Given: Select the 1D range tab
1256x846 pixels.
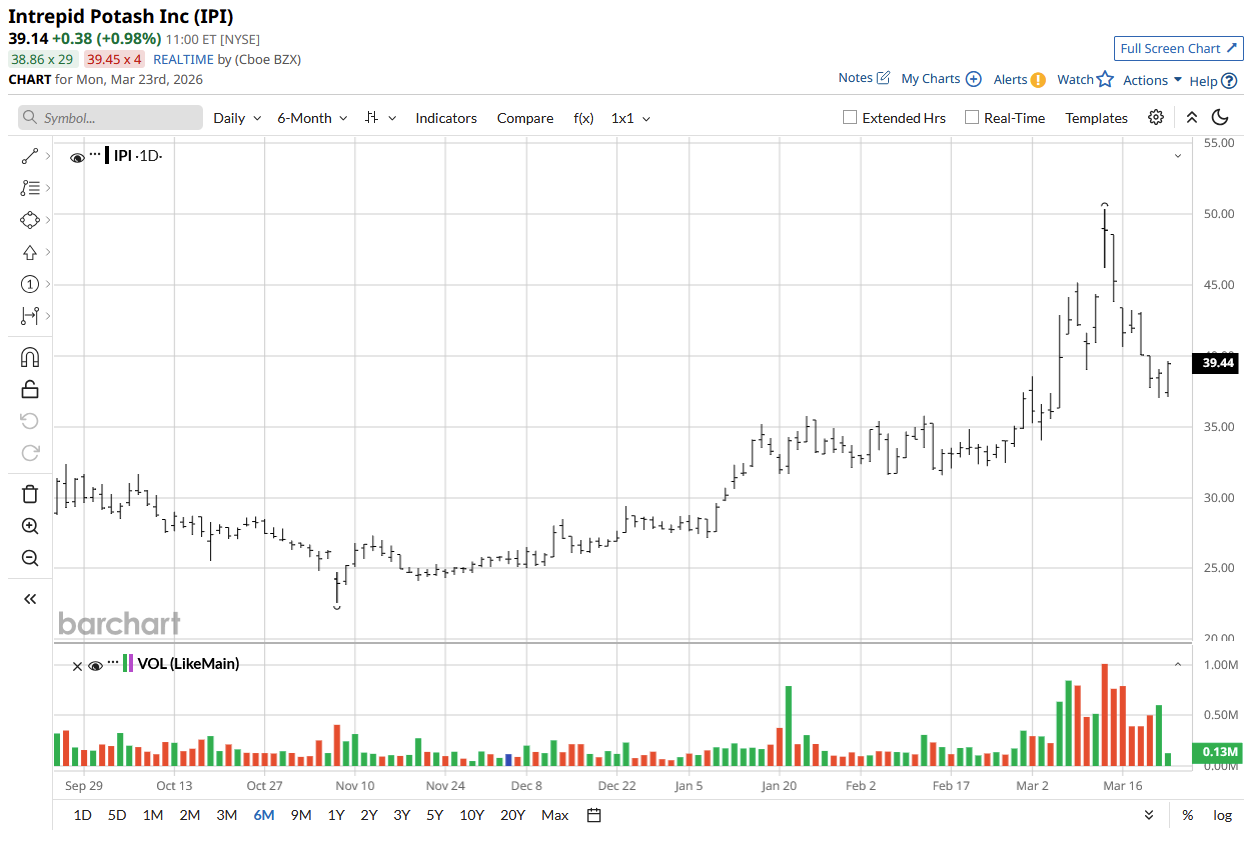Looking at the screenshot, I should tap(82, 815).
